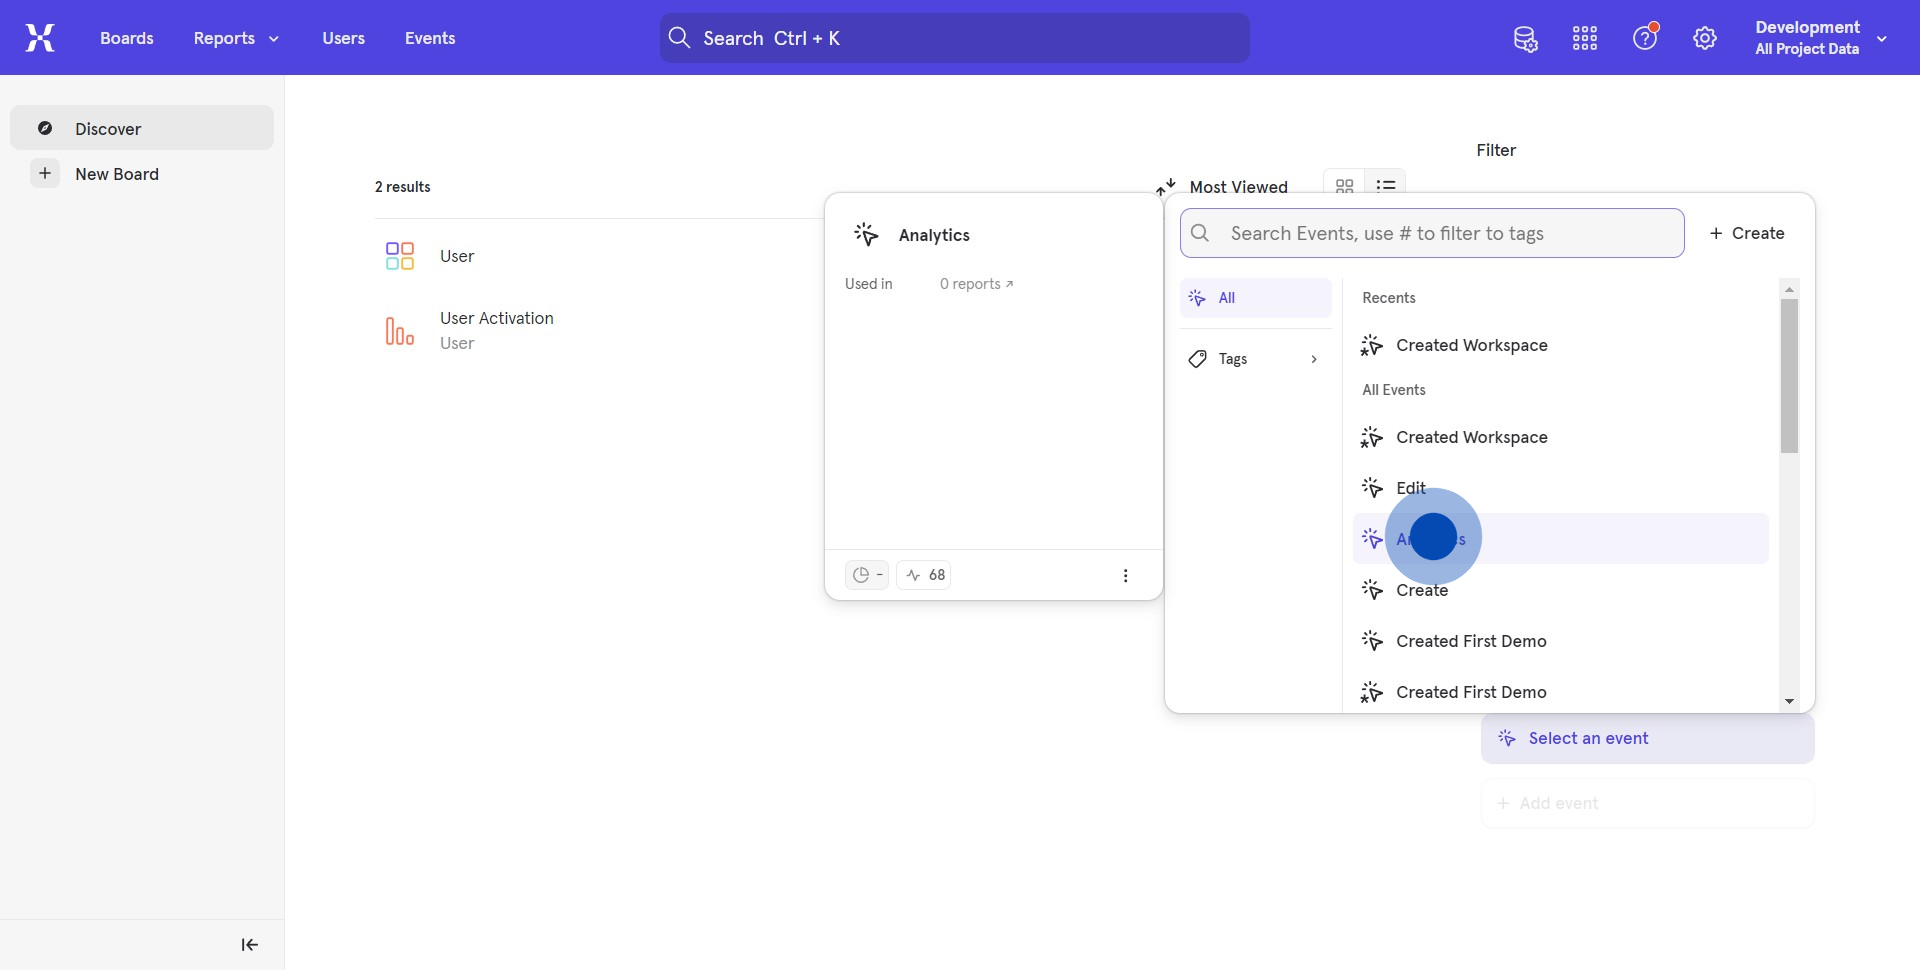Click the event list scrollbar down arrow
Screen dimensions: 1920x970
point(1789,702)
